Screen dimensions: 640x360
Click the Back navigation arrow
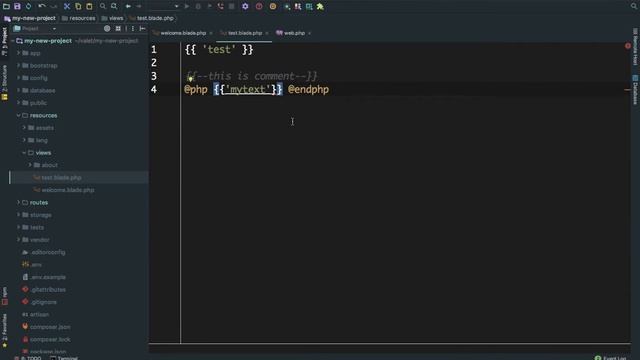coord(128,6)
